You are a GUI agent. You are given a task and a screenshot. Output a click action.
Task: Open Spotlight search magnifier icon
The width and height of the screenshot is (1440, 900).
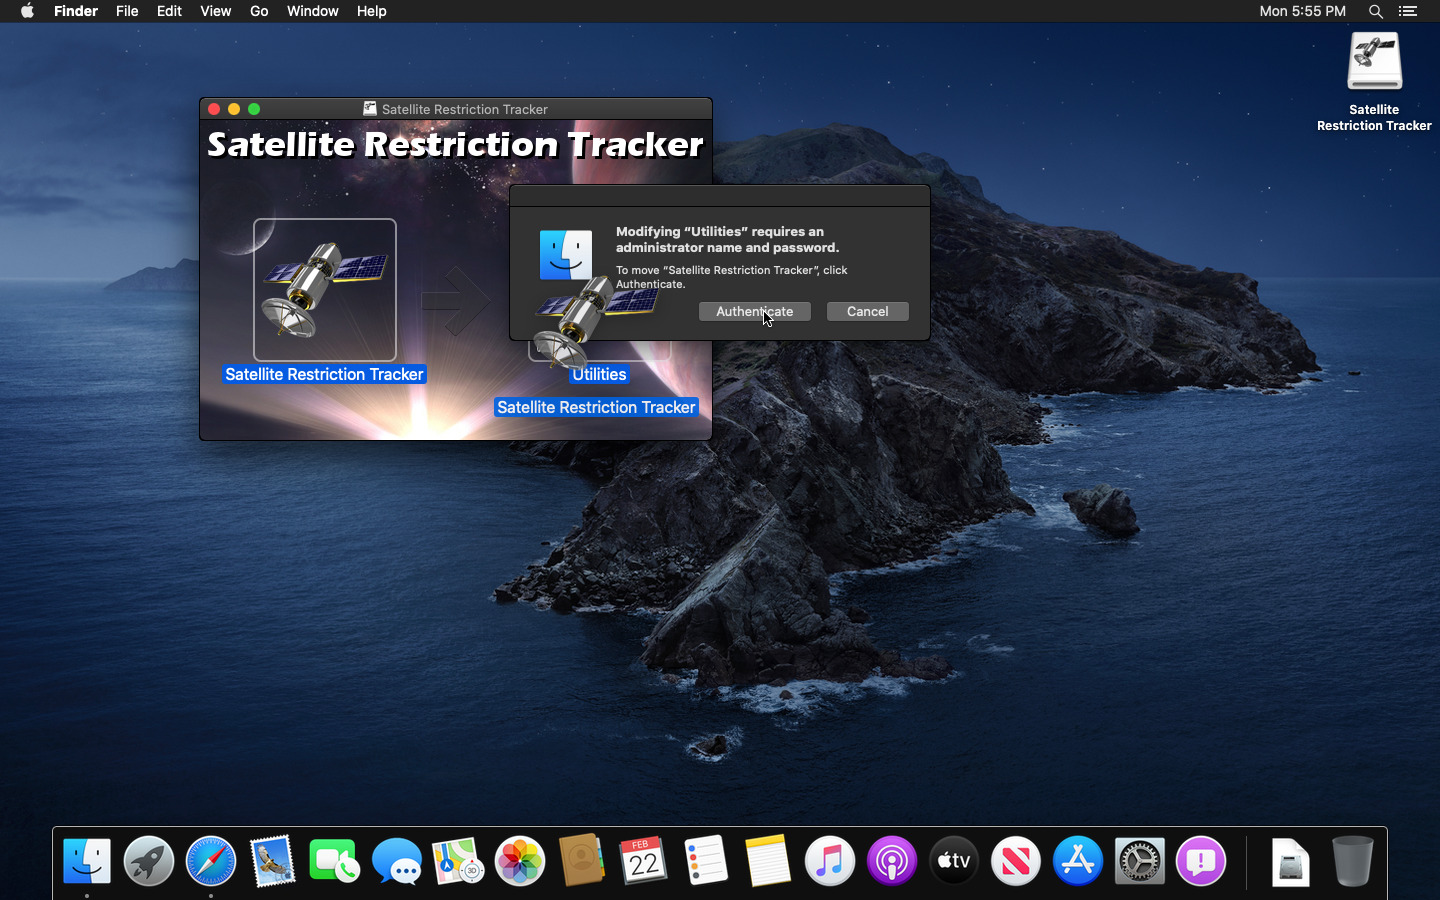tap(1376, 11)
